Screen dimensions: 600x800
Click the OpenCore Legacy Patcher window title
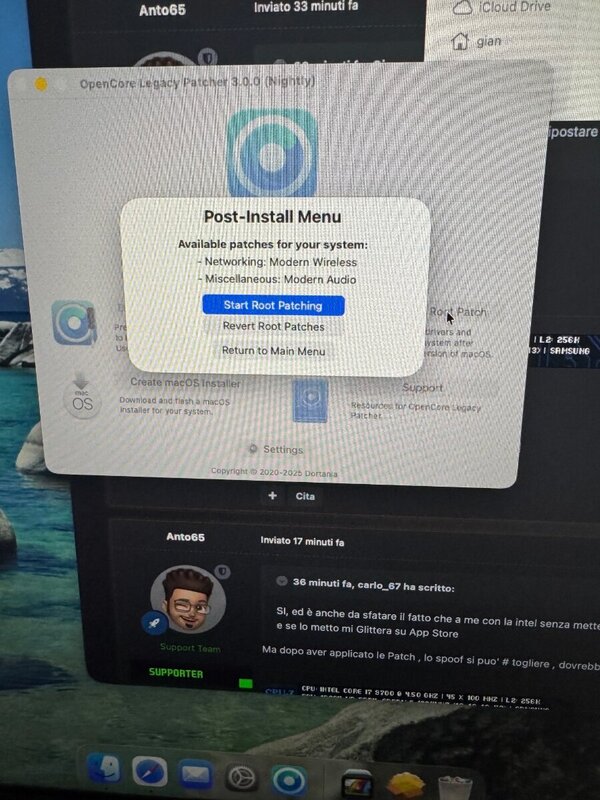[197, 82]
